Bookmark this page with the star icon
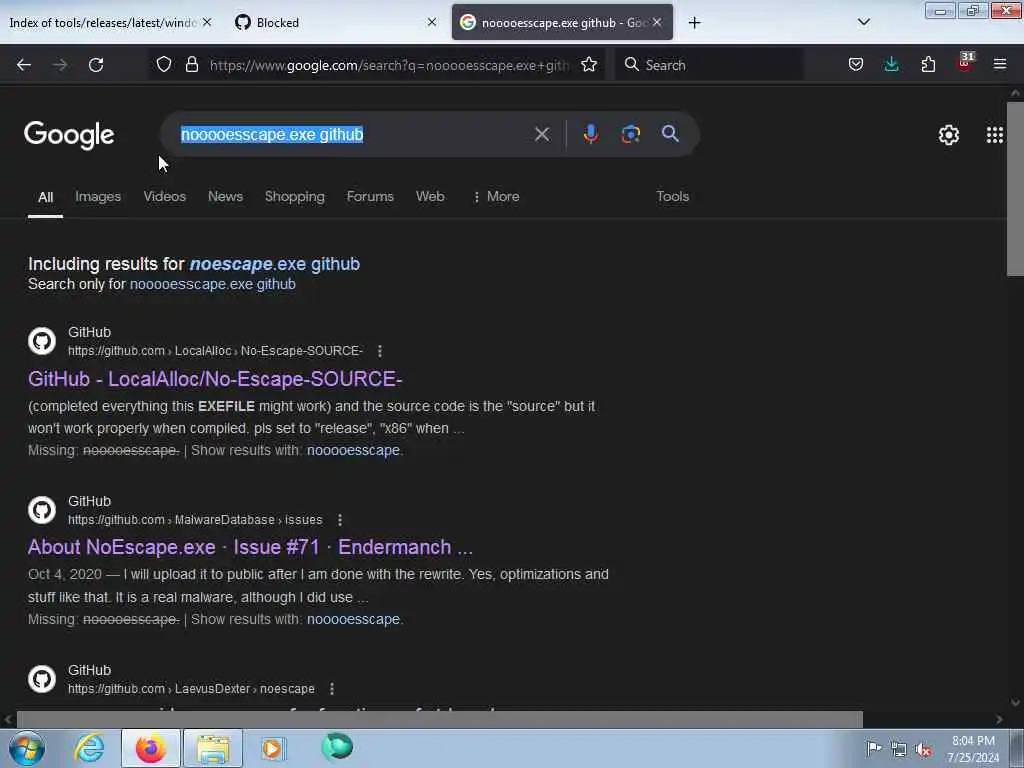 point(589,64)
